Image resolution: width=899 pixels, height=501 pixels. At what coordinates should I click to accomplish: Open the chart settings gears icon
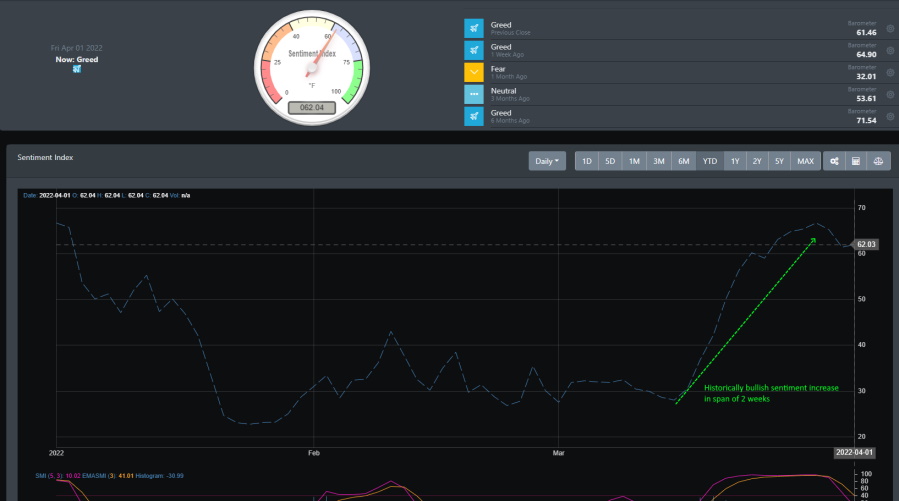(x=834, y=161)
